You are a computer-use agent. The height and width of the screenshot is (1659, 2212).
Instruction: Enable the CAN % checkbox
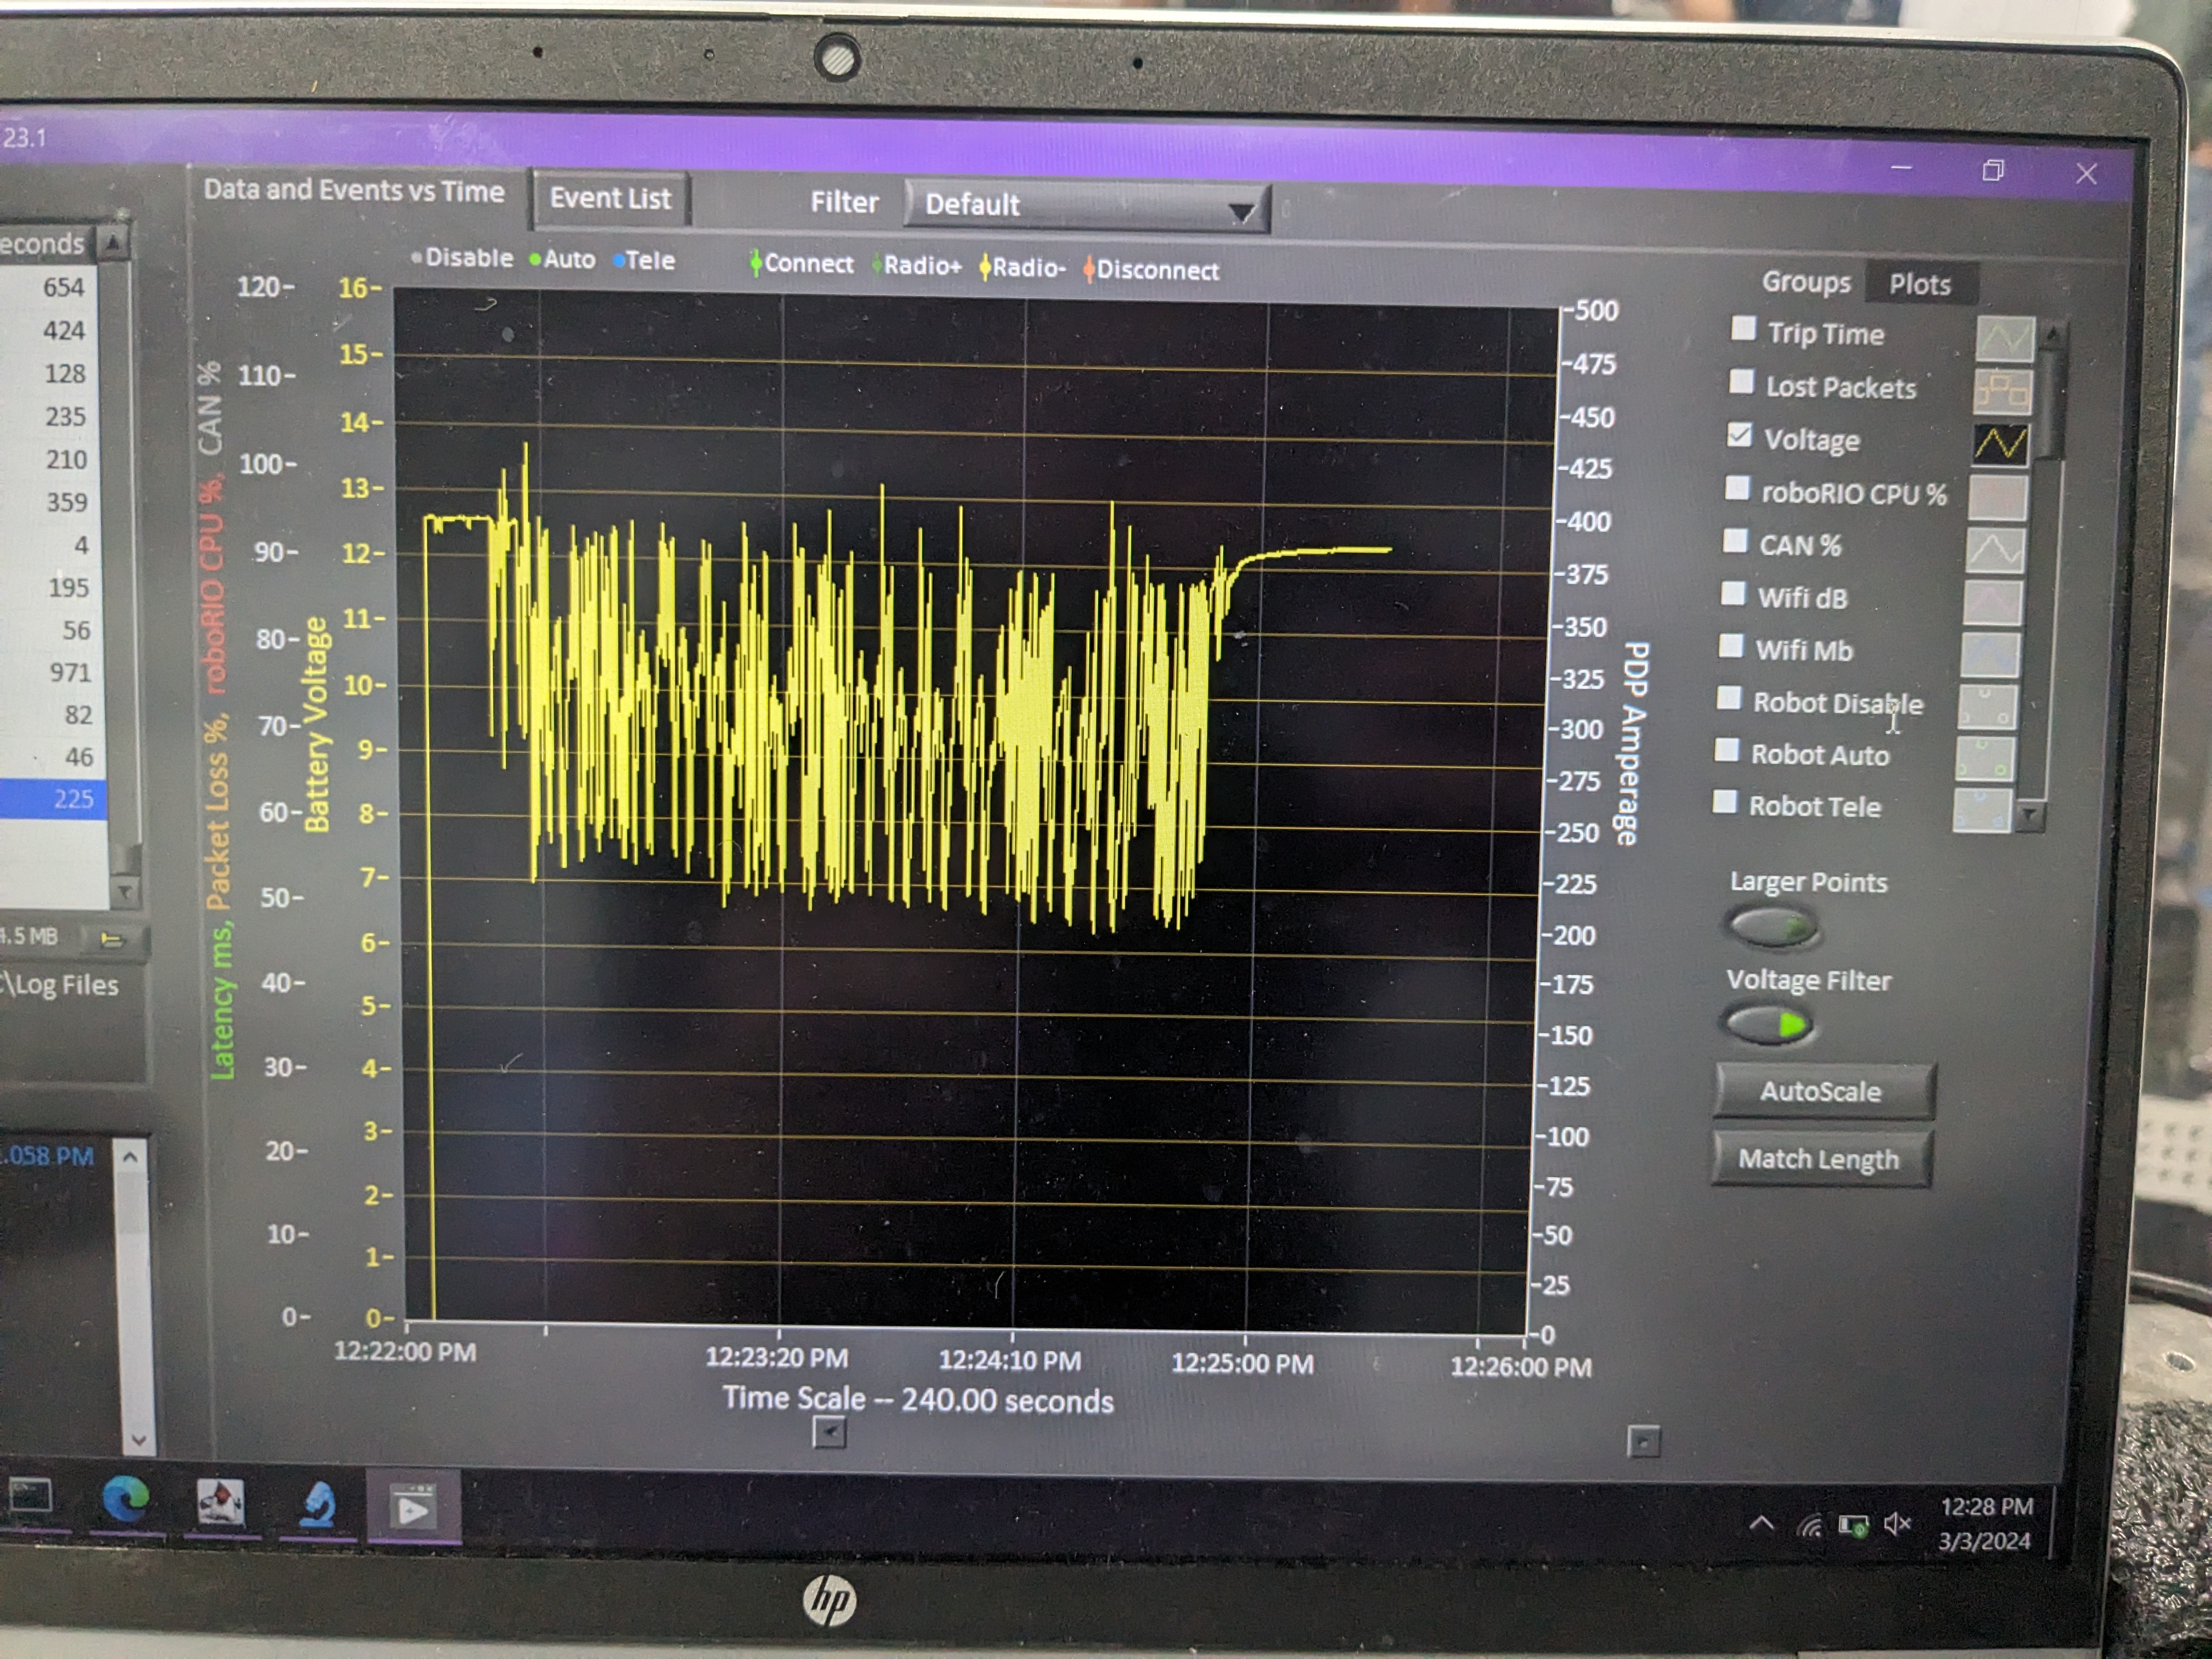pyautogui.click(x=1735, y=541)
